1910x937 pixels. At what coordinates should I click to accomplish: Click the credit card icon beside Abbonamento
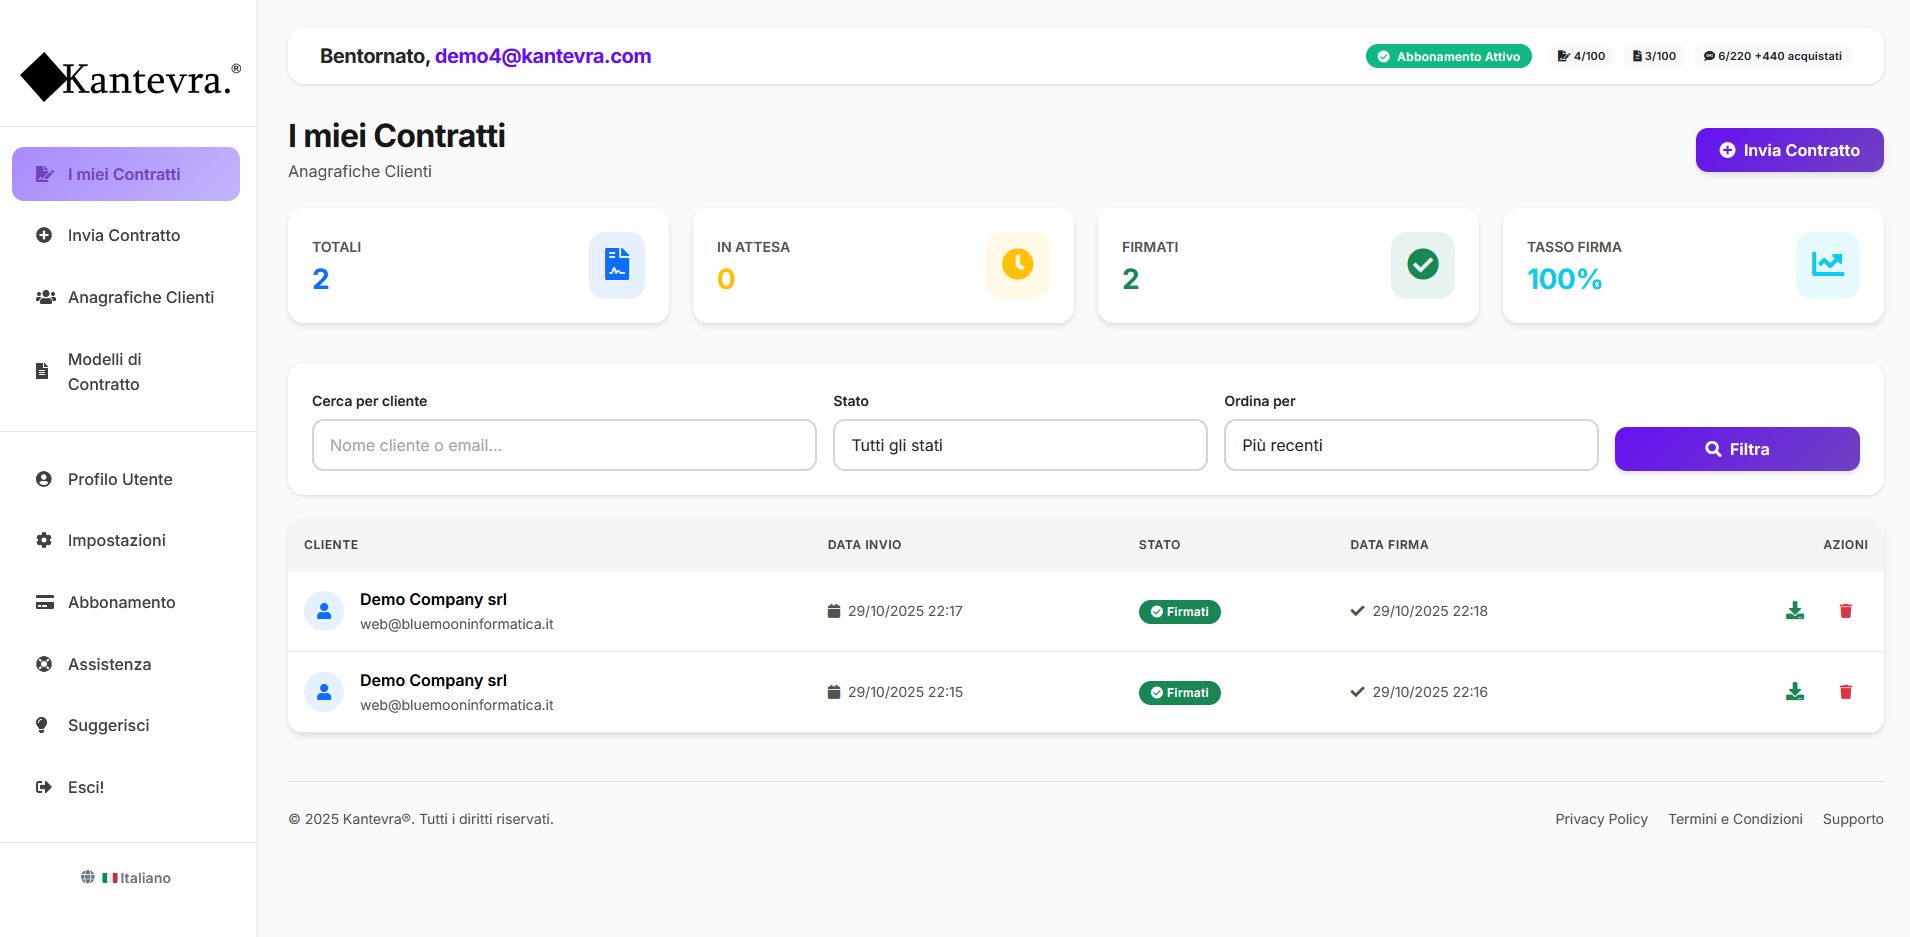tap(45, 602)
